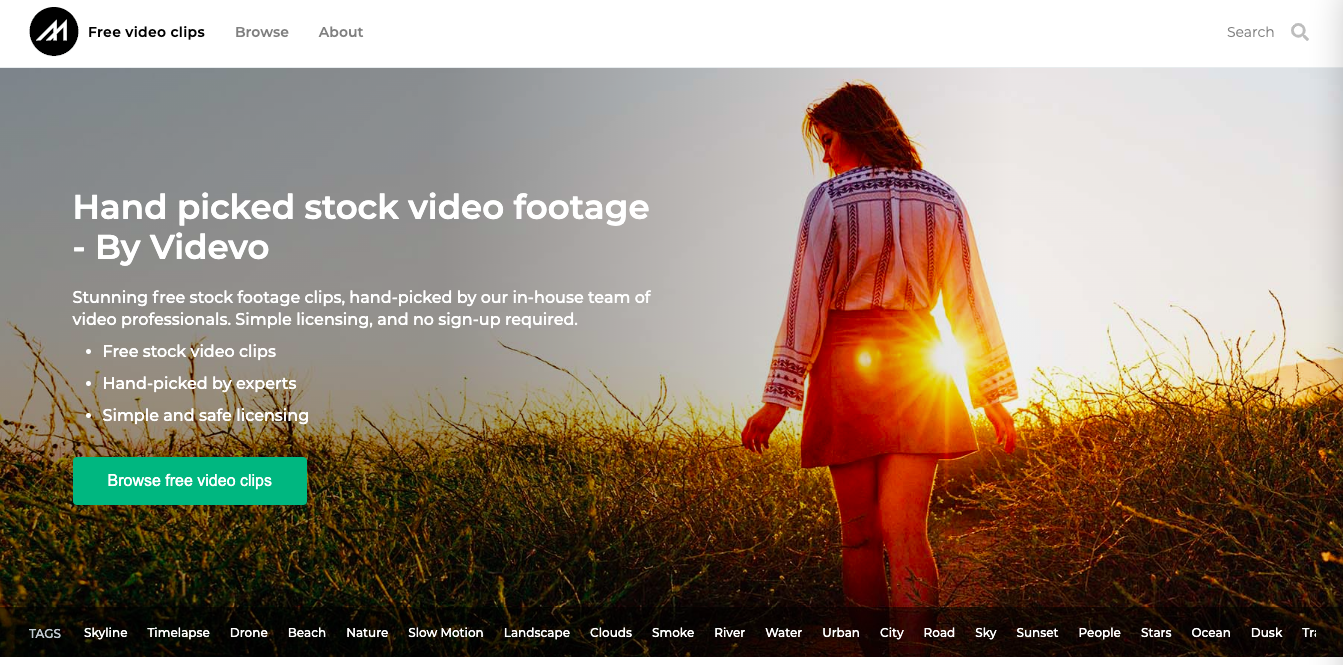Go to Free video clips home link
The height and width of the screenshot is (665, 1343).
pyautogui.click(x=146, y=31)
